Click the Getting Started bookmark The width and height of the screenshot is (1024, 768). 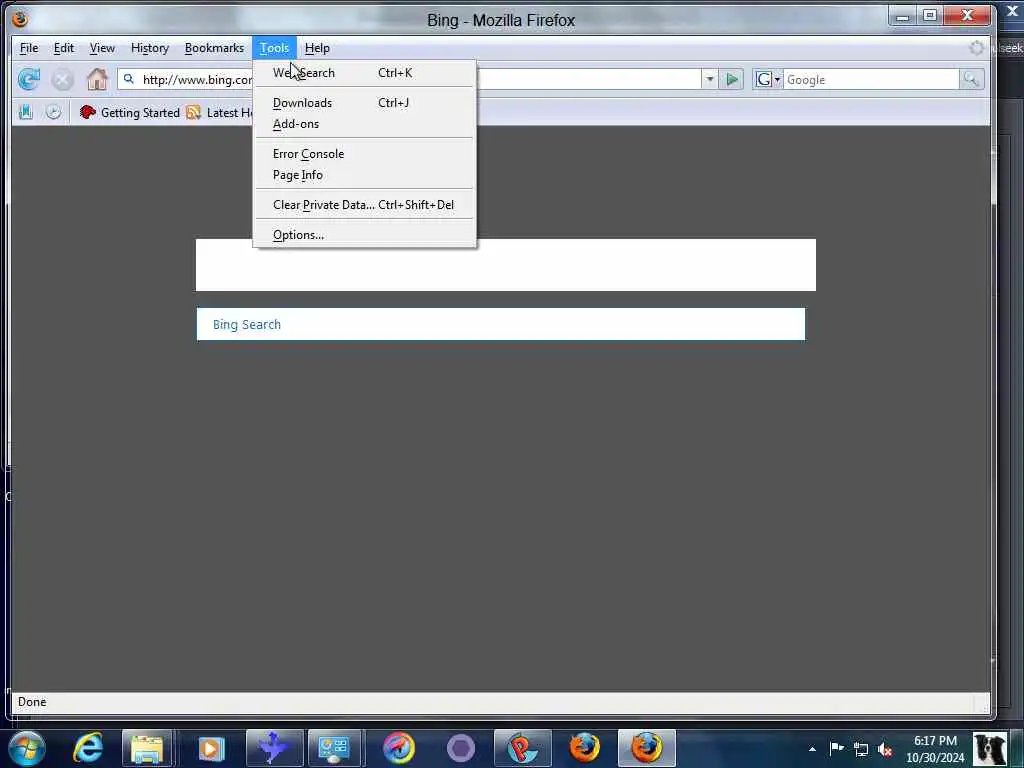[129, 112]
